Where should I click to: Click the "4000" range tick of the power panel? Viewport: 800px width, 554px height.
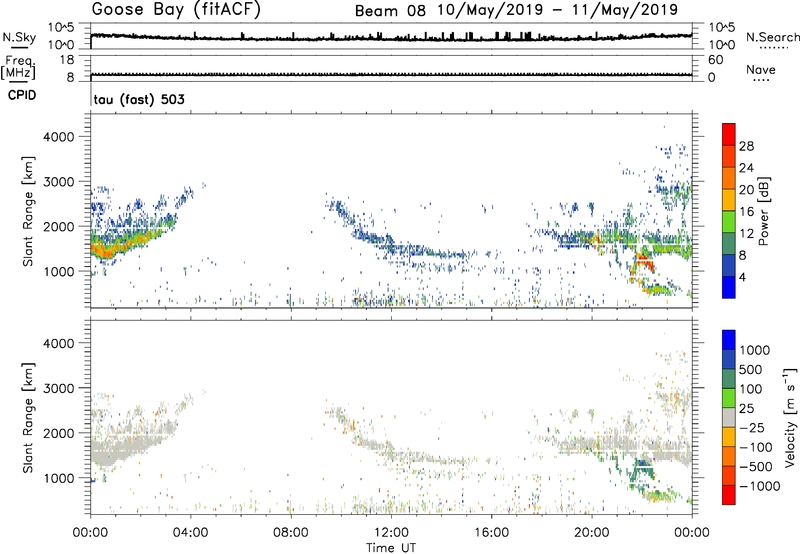pos(59,137)
